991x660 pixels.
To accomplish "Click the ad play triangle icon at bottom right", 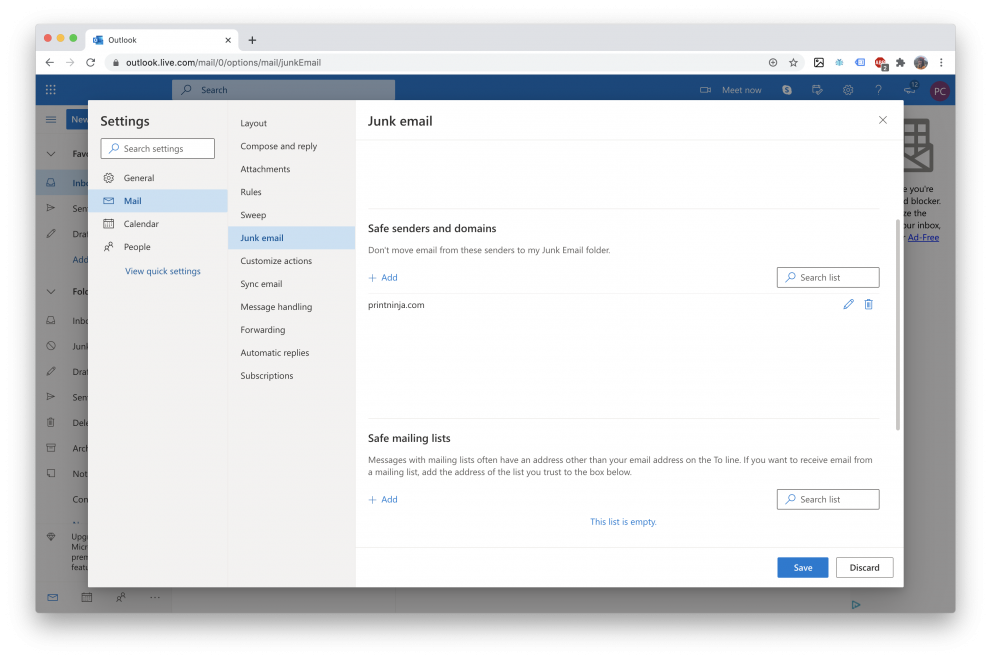I will click(855, 605).
